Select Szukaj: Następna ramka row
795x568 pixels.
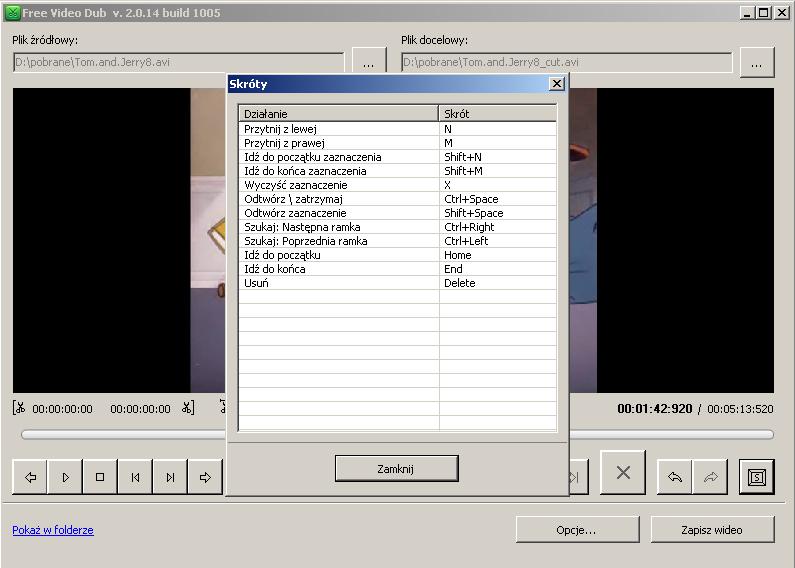pos(398,227)
